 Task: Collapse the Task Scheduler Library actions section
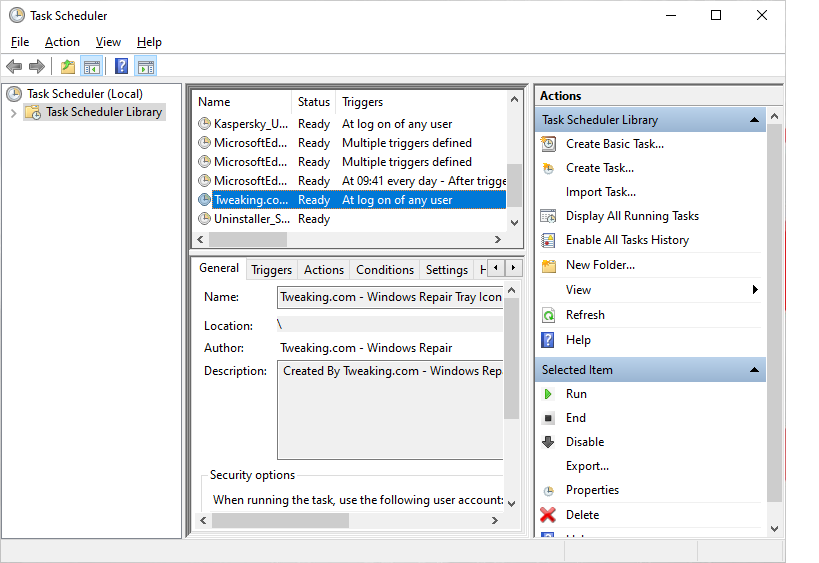click(754, 120)
